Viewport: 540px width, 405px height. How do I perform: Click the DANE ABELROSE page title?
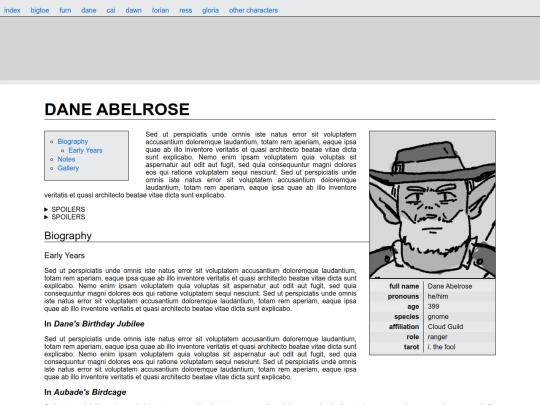coord(117,110)
